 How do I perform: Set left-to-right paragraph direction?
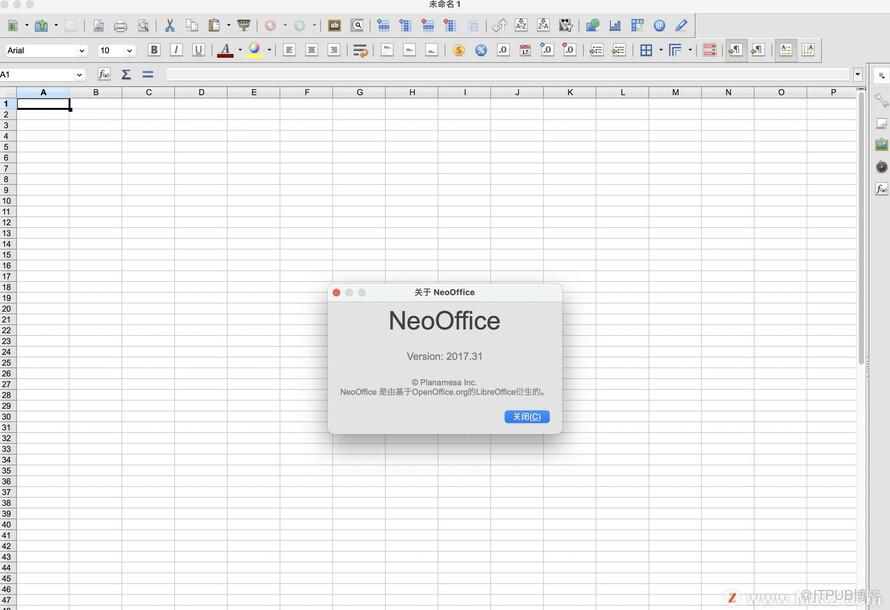pos(736,51)
